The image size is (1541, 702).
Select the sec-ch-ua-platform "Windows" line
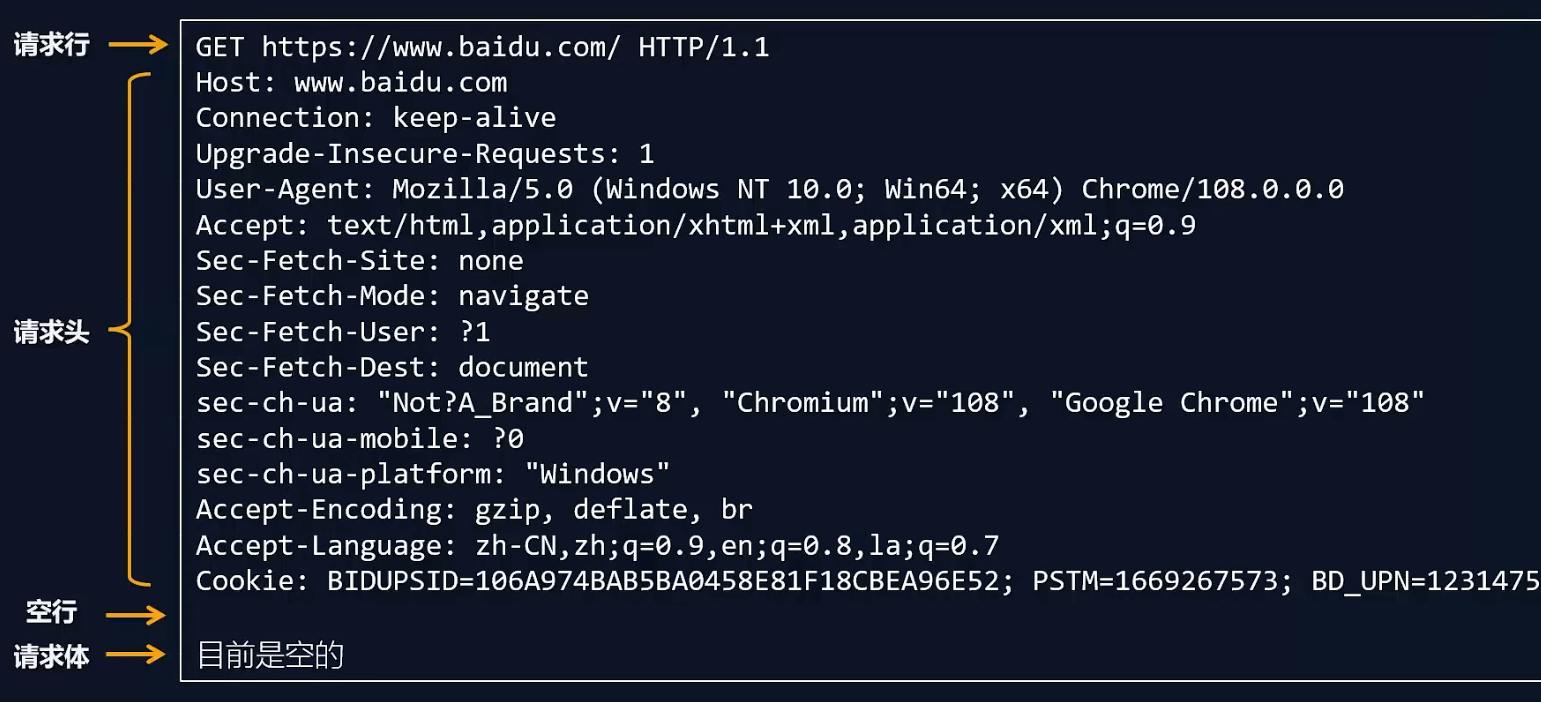[x=432, y=474]
